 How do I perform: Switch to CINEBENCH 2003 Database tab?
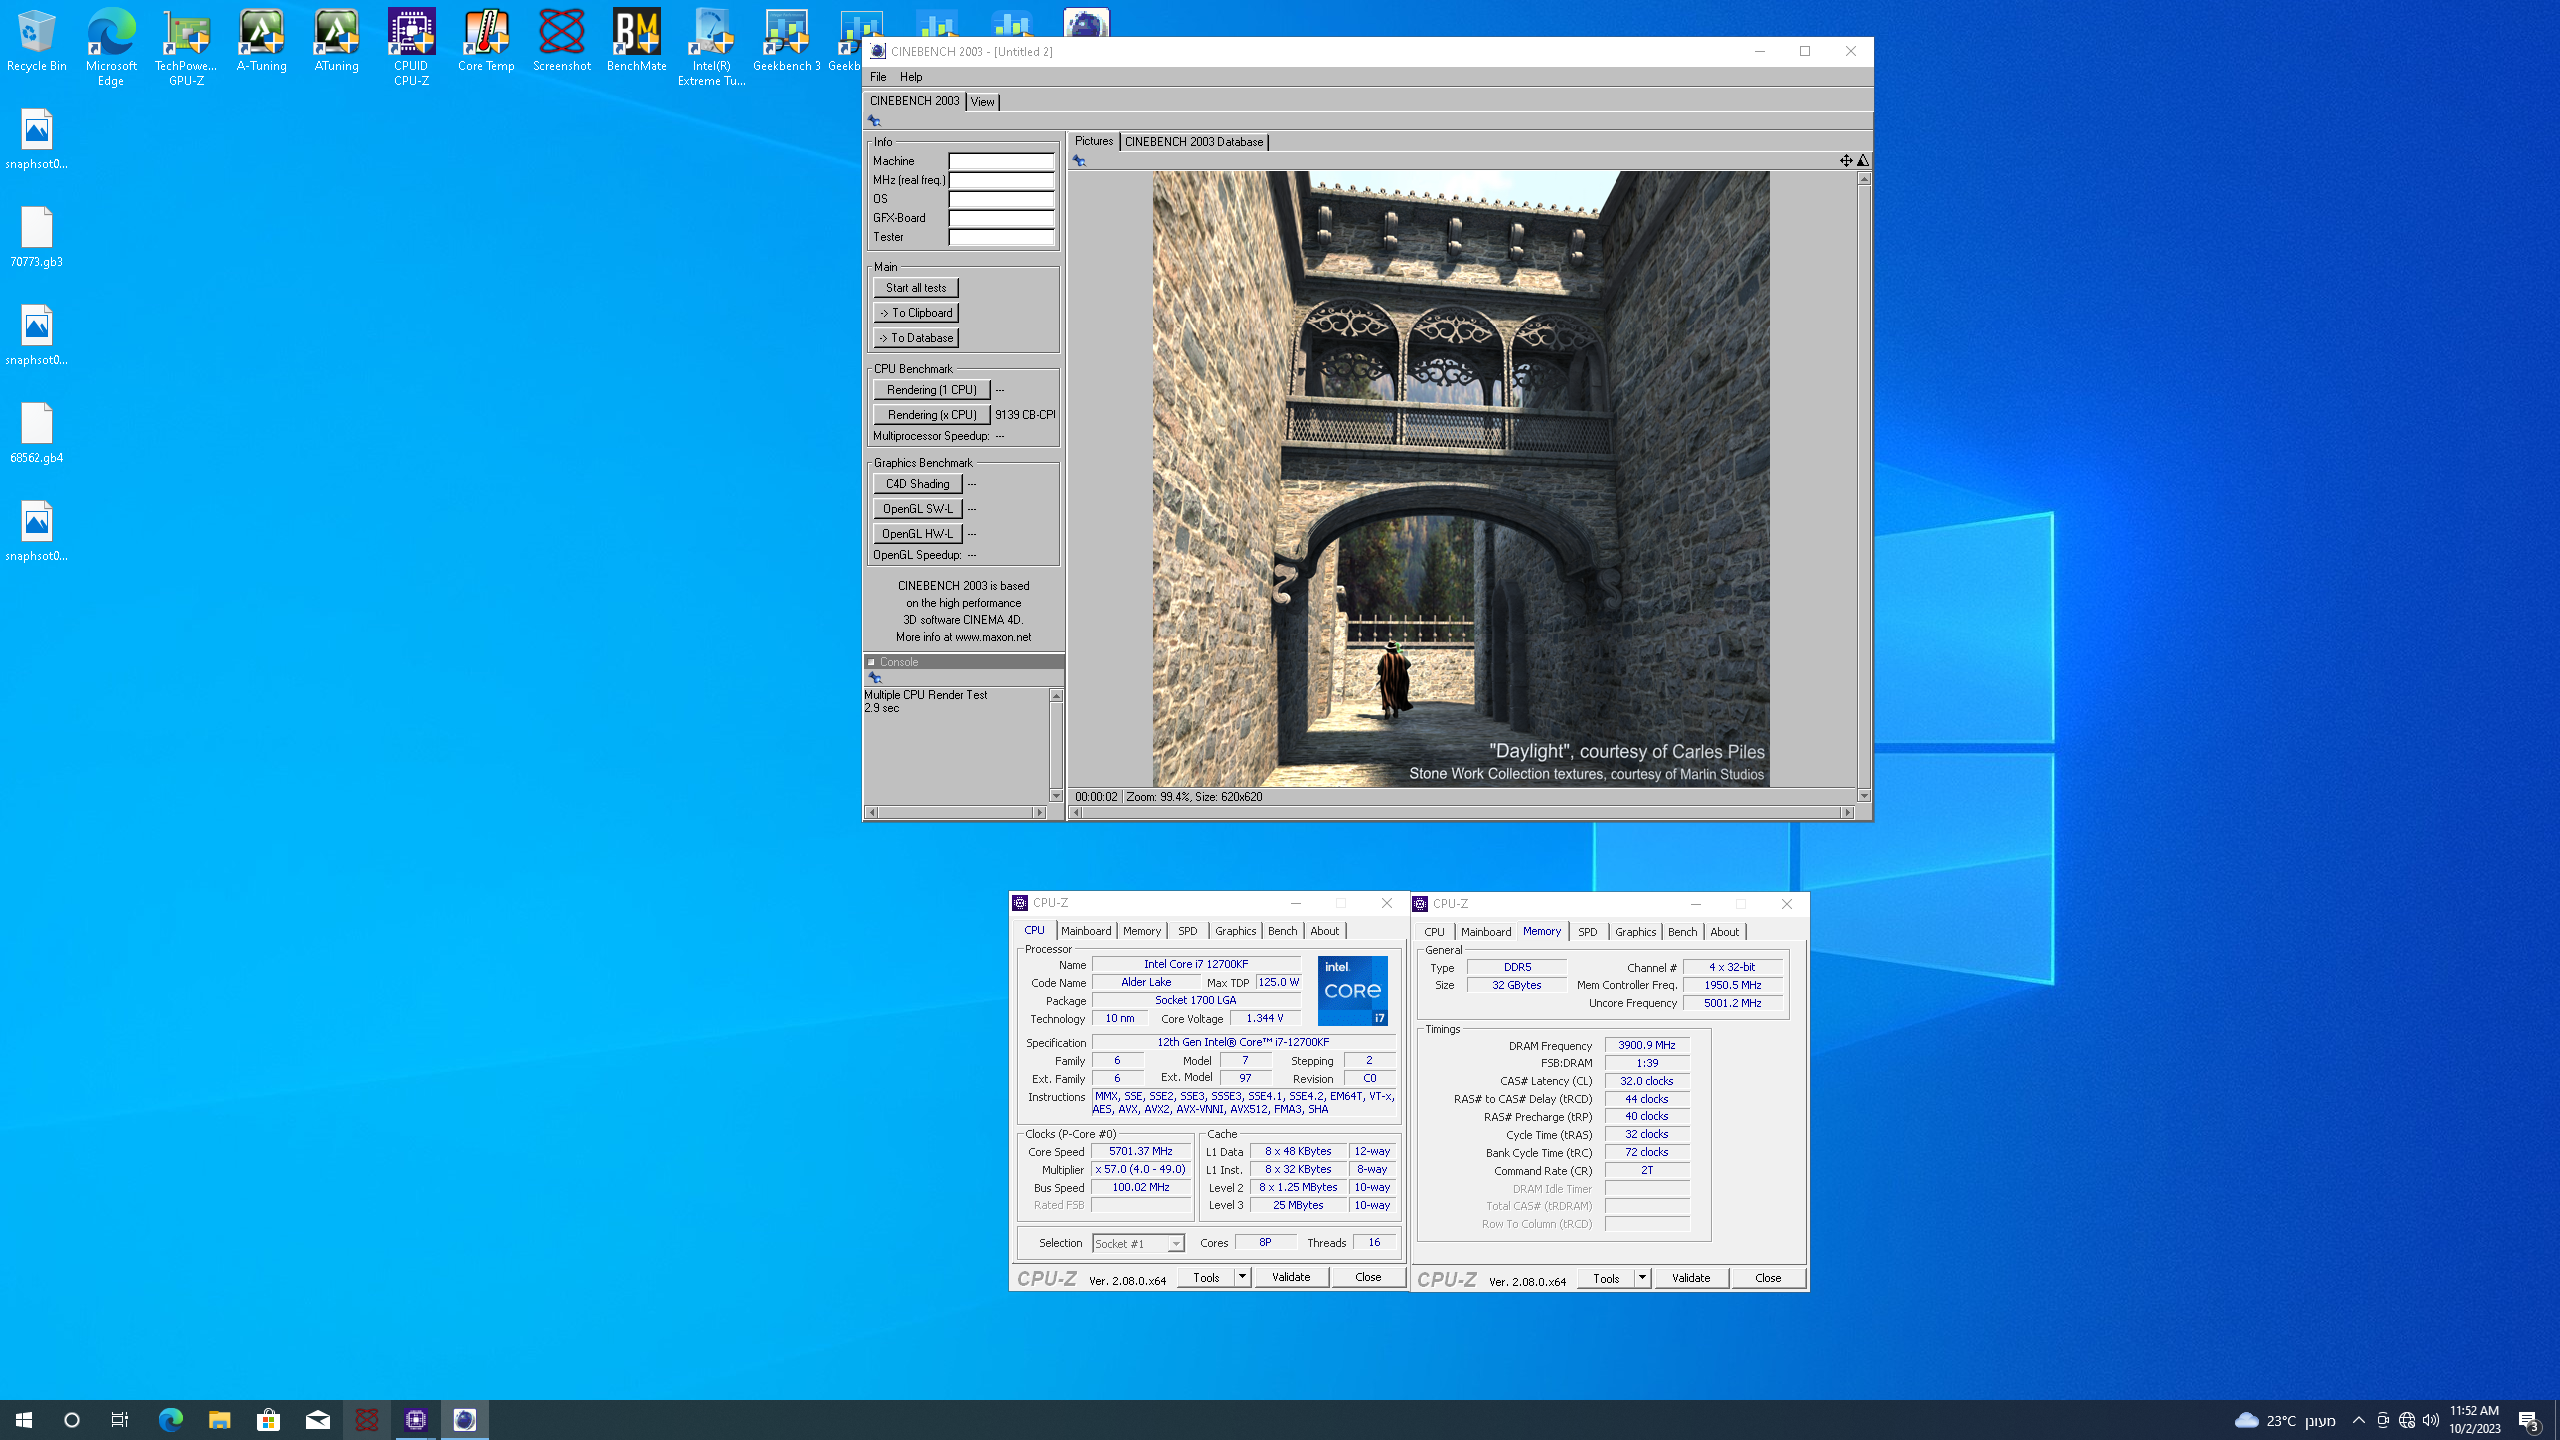point(1194,142)
